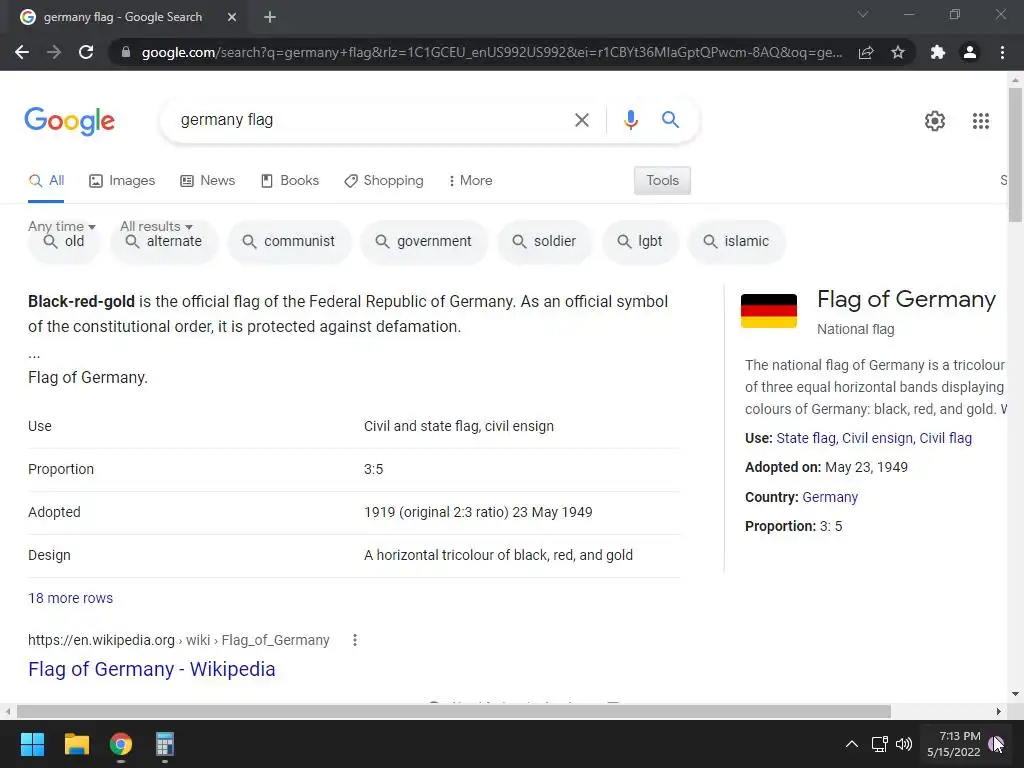Click the Germany flag thumbnail image
The width and height of the screenshot is (1024, 768).
click(769, 311)
